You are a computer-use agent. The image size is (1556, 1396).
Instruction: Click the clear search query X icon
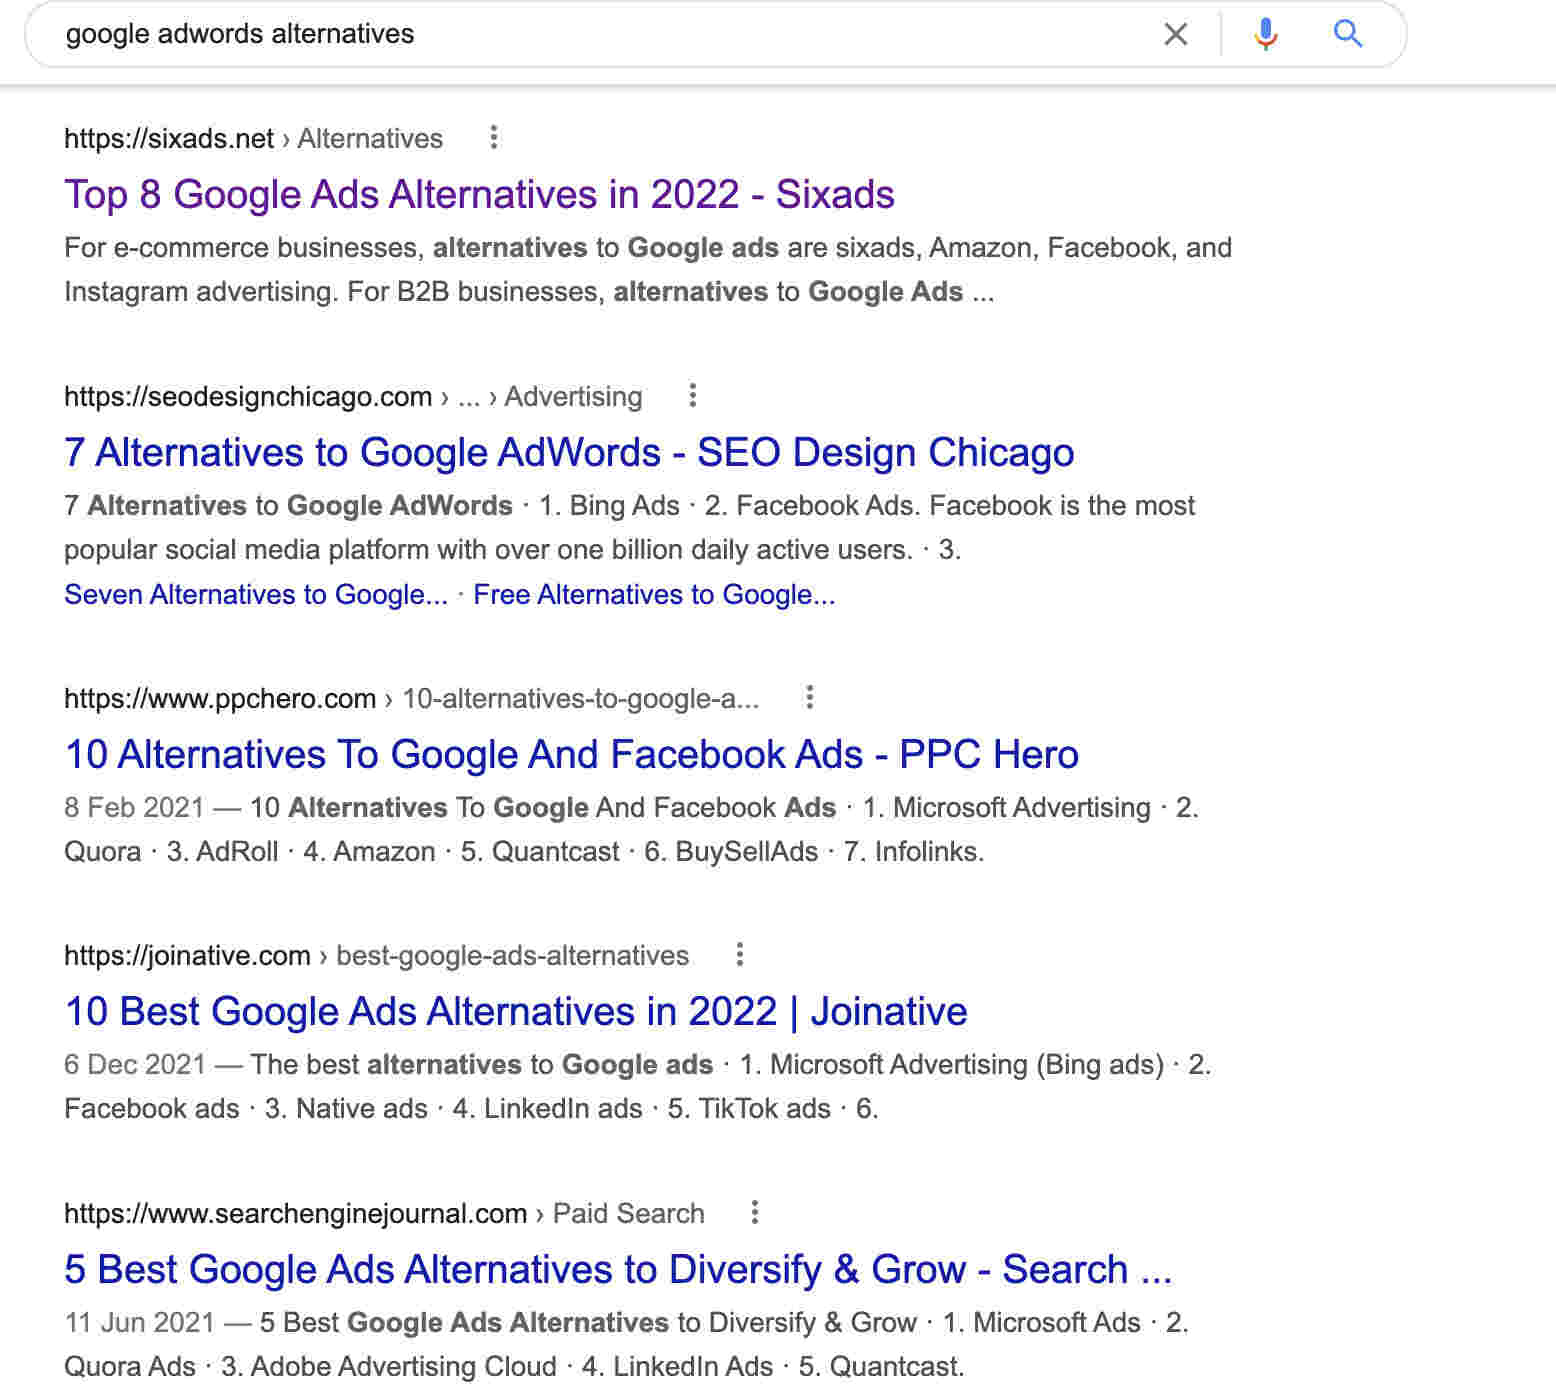[x=1175, y=34]
